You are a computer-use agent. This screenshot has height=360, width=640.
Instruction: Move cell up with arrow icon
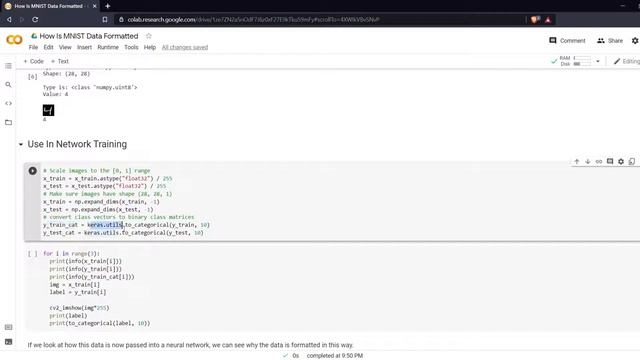click(x=577, y=162)
